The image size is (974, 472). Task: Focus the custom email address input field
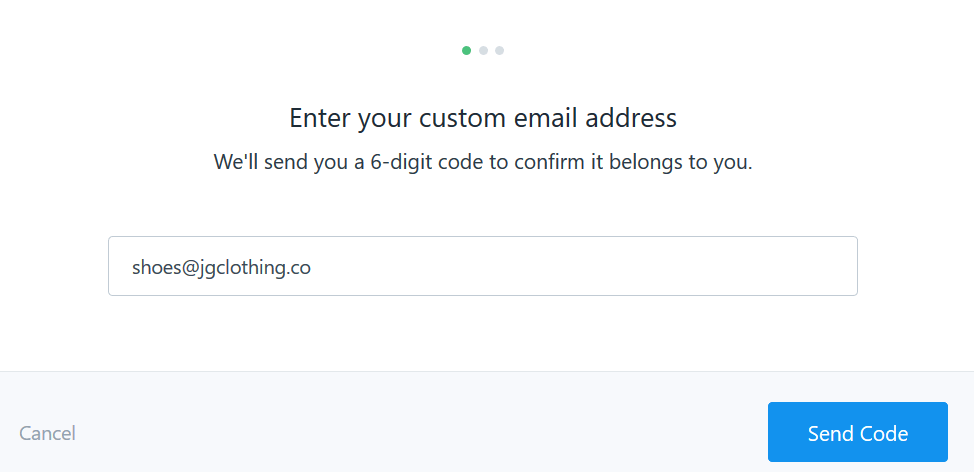[x=482, y=266]
